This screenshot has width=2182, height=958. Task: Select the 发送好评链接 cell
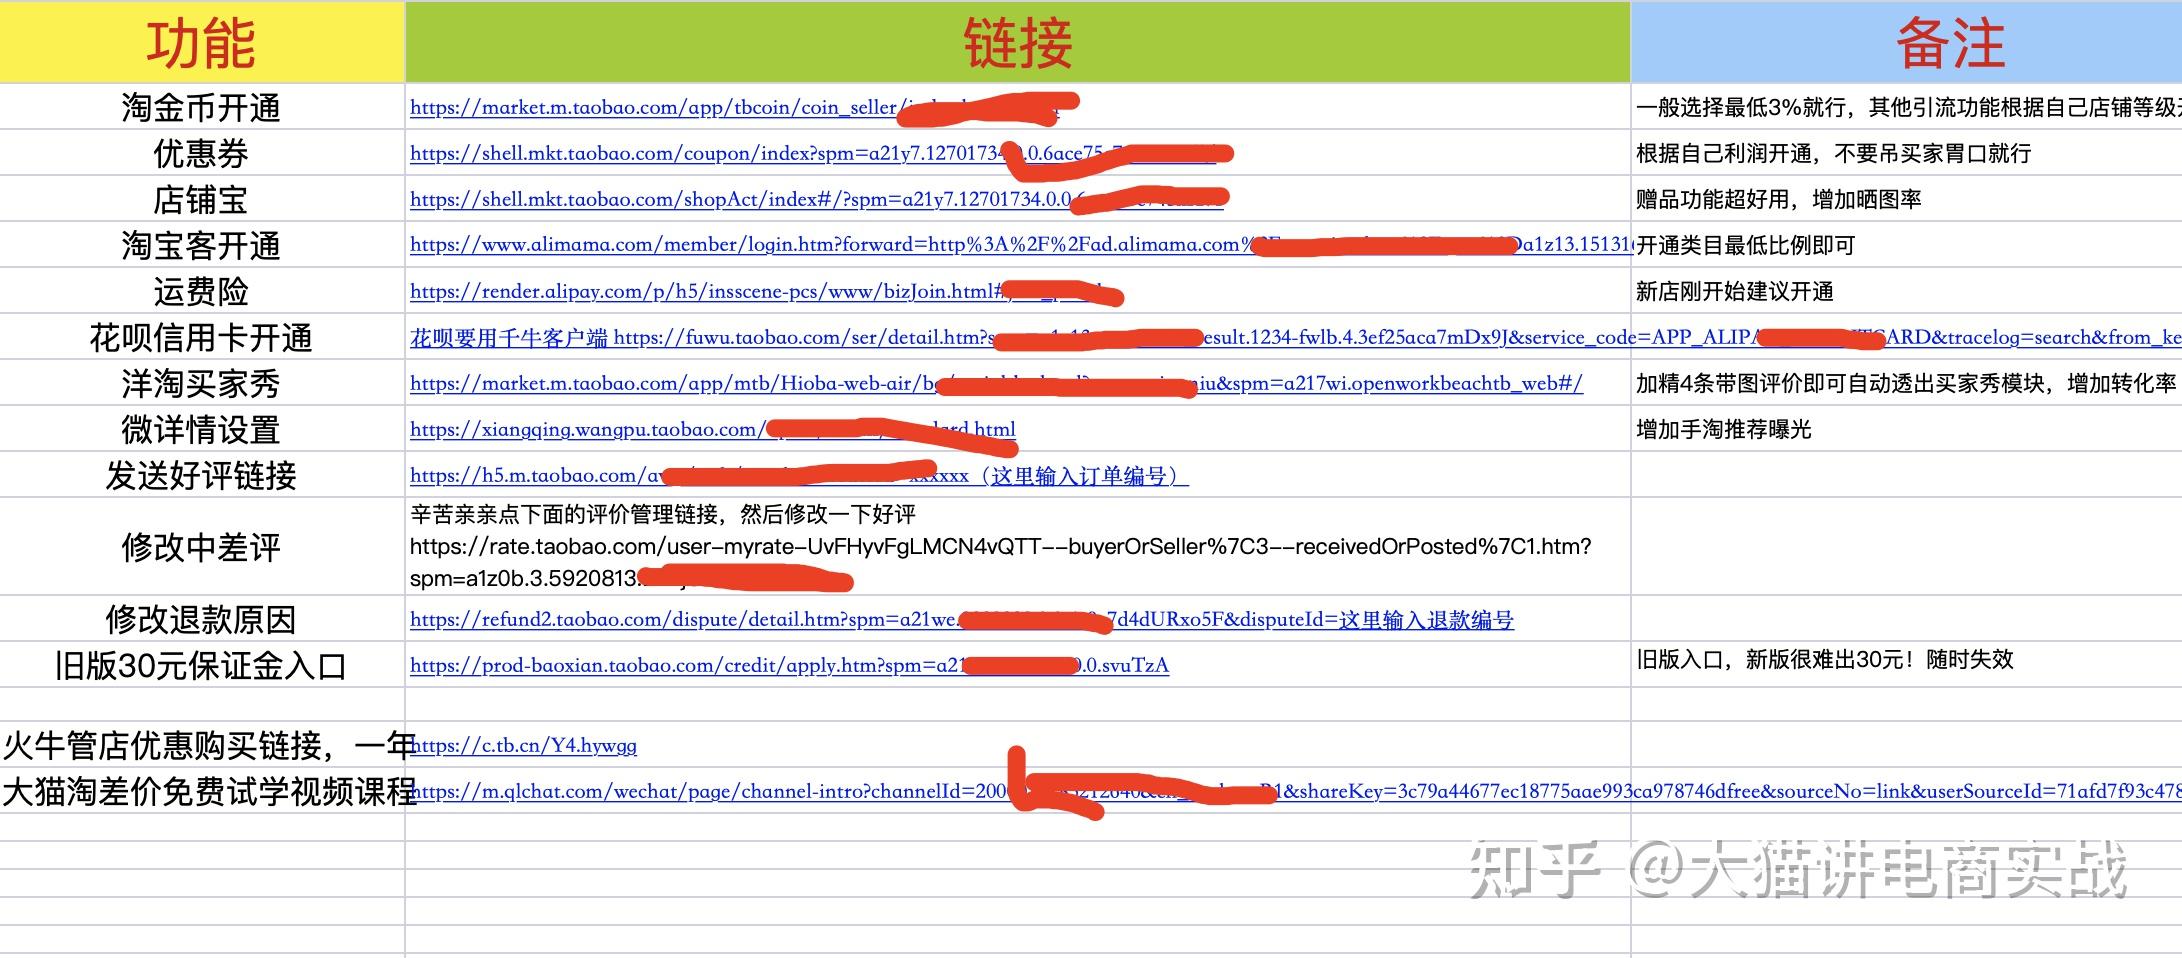(x=202, y=475)
